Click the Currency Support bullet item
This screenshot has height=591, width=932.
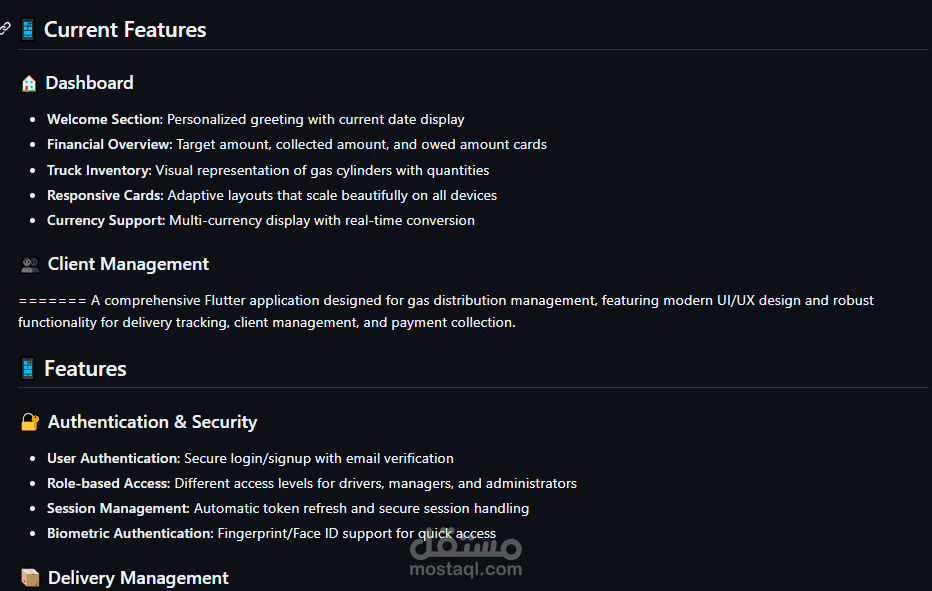pos(261,221)
